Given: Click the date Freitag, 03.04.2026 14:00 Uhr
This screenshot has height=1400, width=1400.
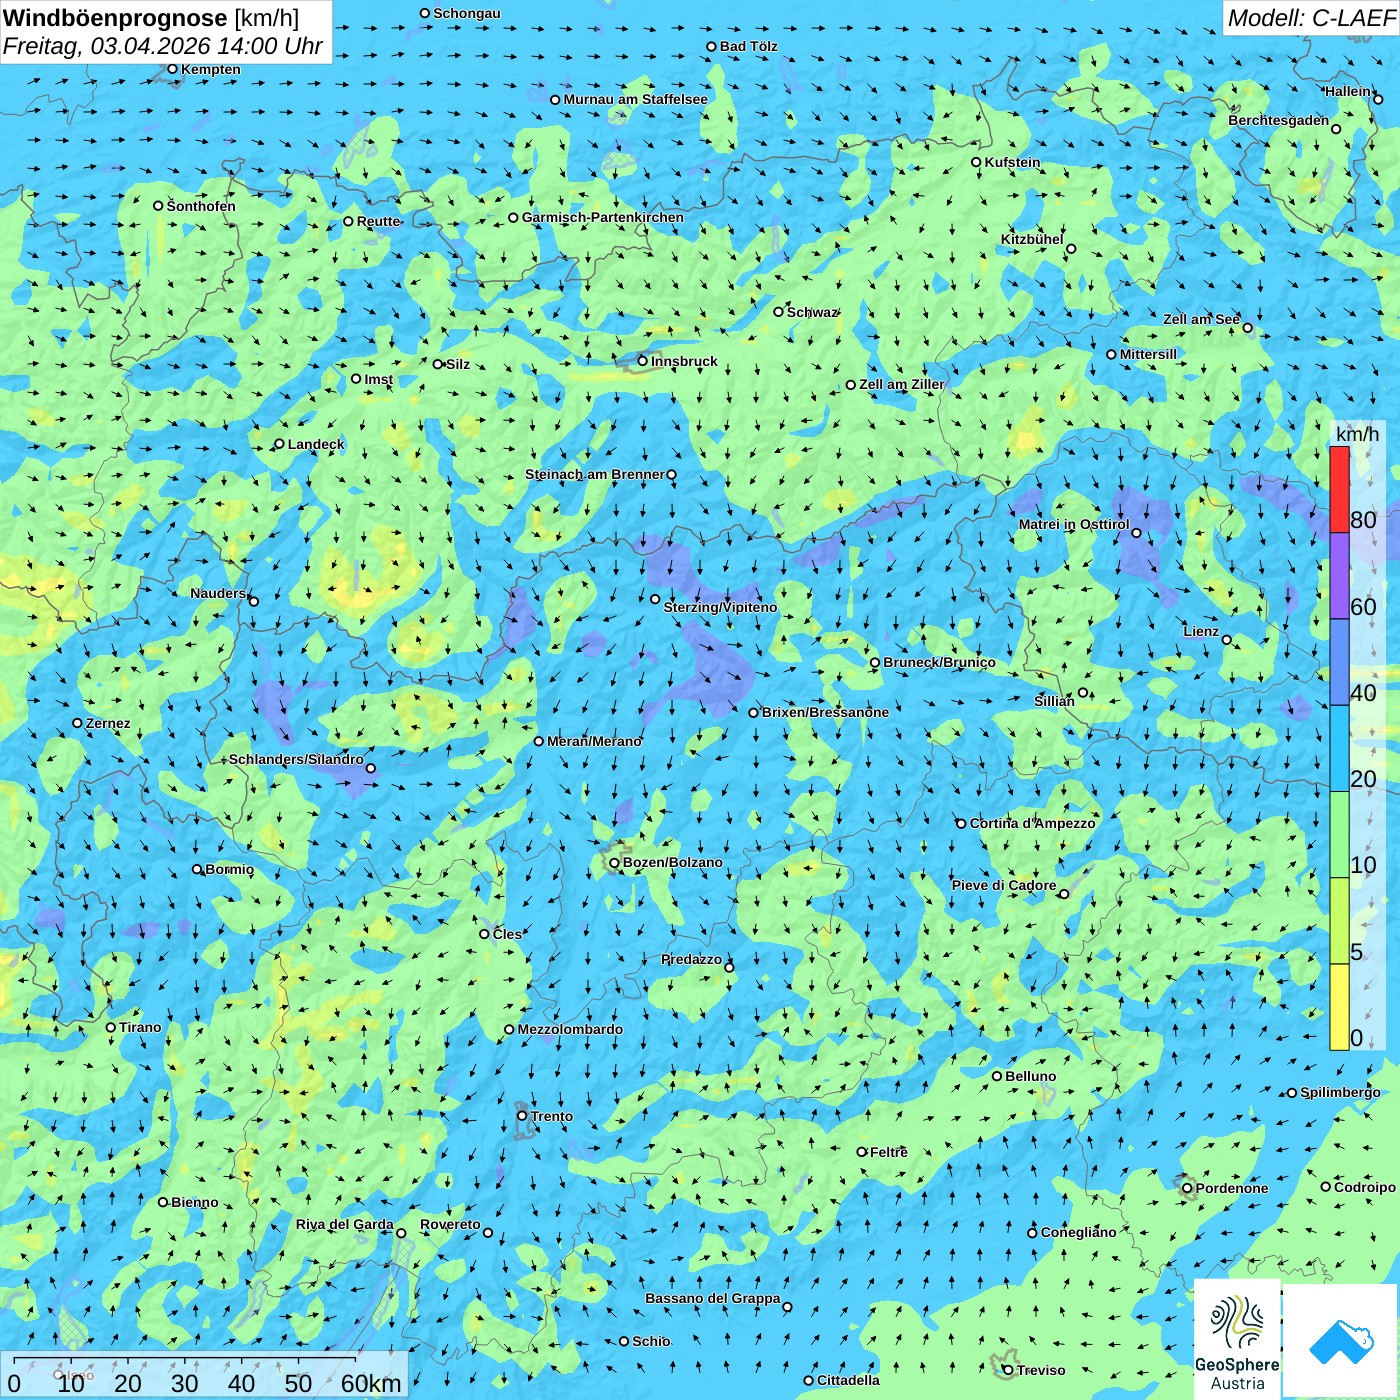Looking at the screenshot, I should (x=163, y=46).
